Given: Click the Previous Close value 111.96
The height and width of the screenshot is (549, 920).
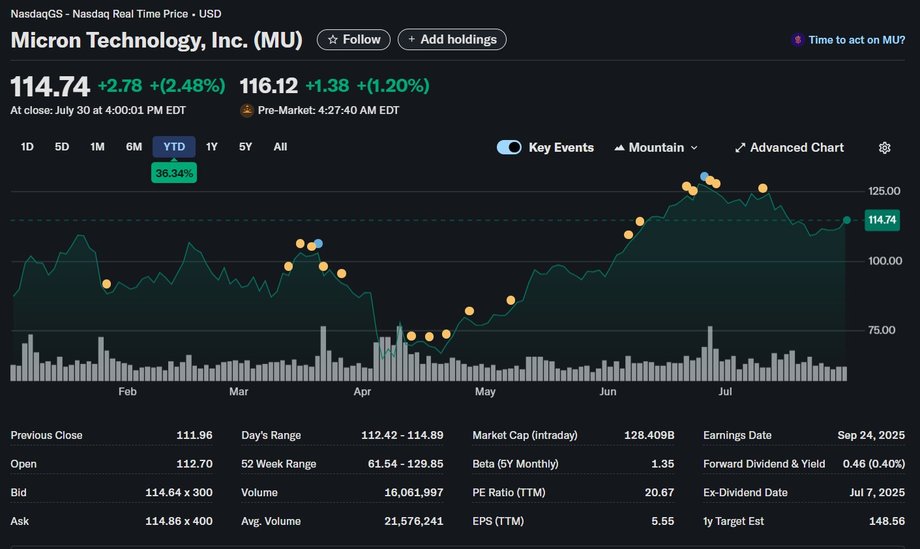Looking at the screenshot, I should [194, 435].
